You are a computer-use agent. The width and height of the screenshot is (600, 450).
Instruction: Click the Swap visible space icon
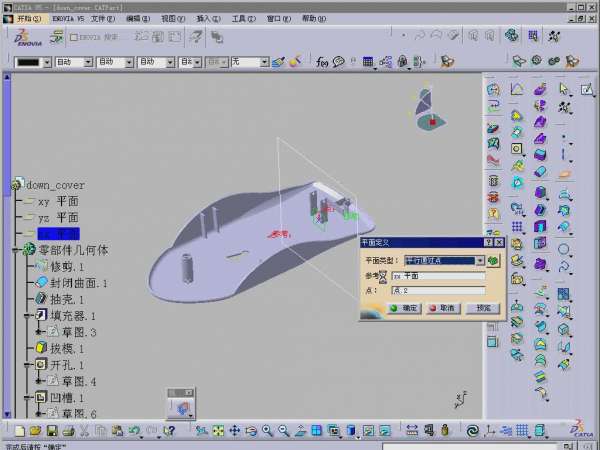coord(385,431)
